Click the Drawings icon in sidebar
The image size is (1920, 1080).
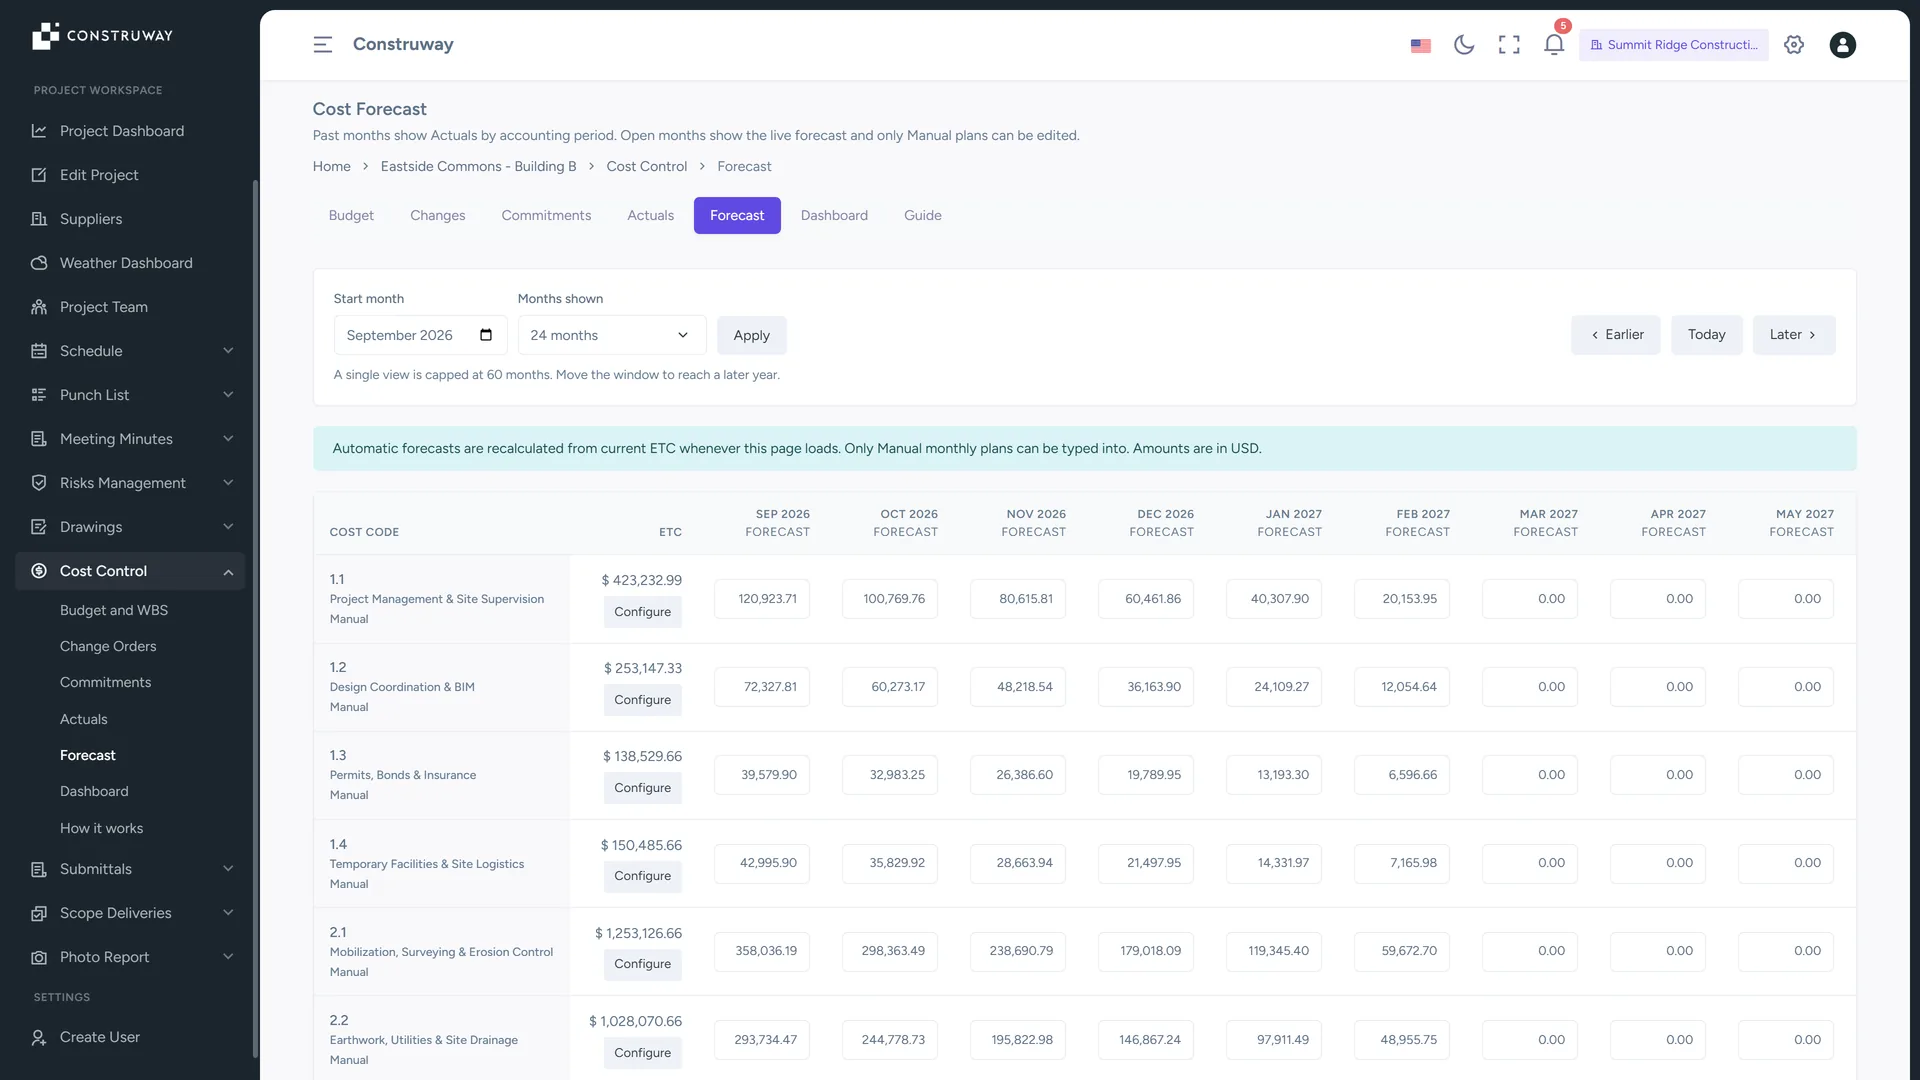pos(39,527)
